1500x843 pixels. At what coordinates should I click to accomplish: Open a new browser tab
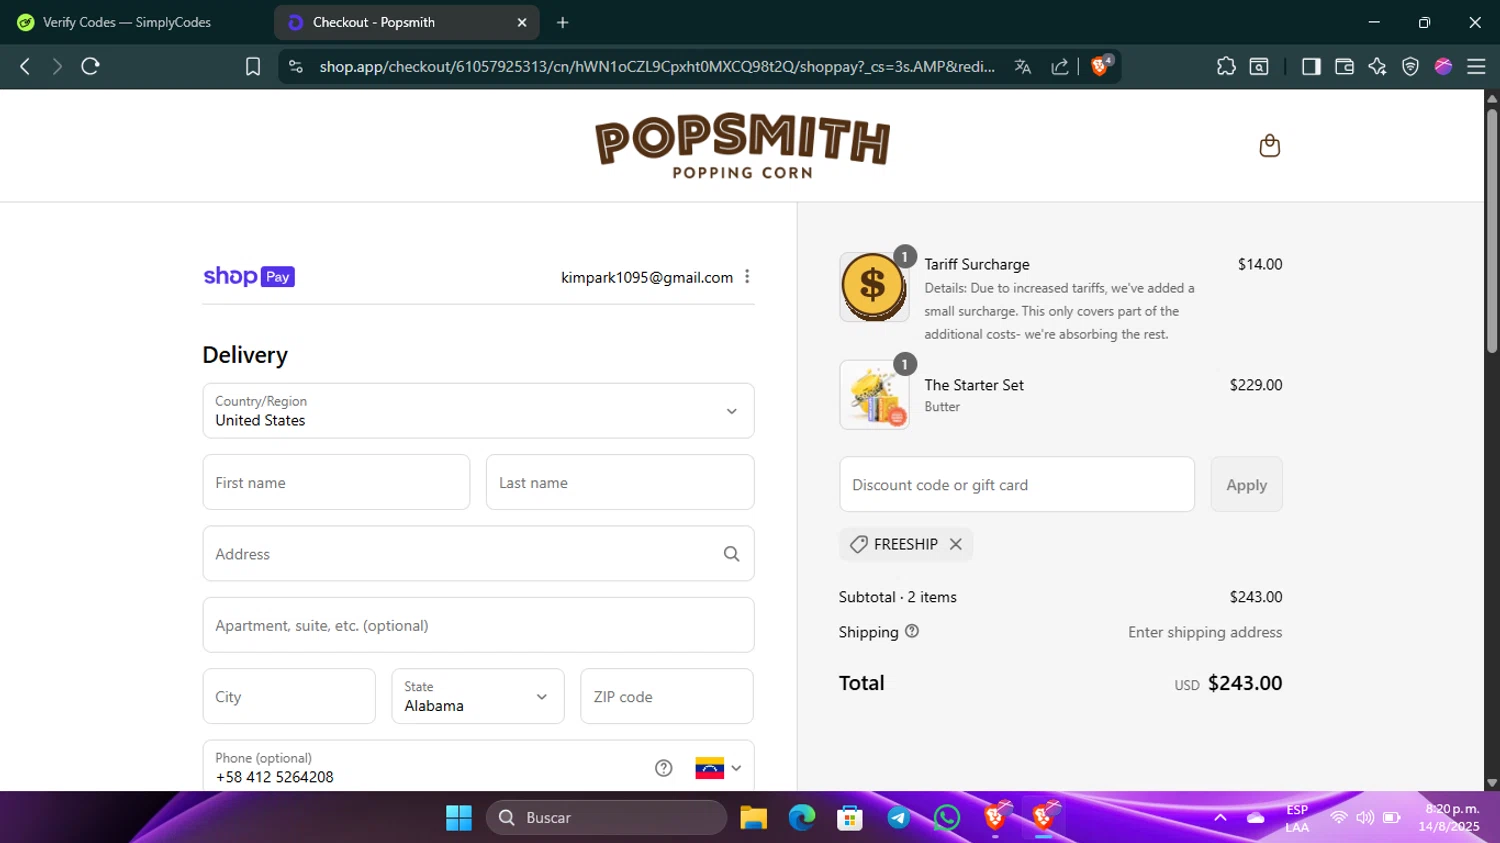563,22
